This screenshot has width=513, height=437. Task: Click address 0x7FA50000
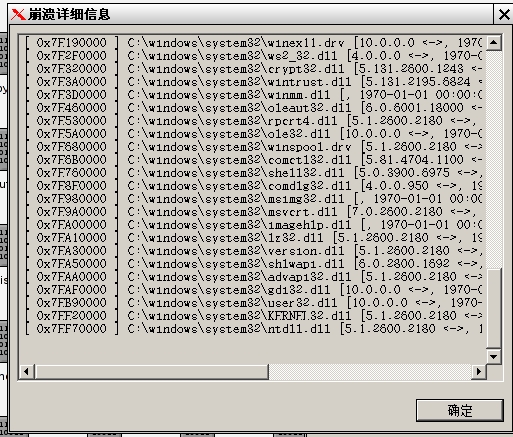(x=71, y=264)
